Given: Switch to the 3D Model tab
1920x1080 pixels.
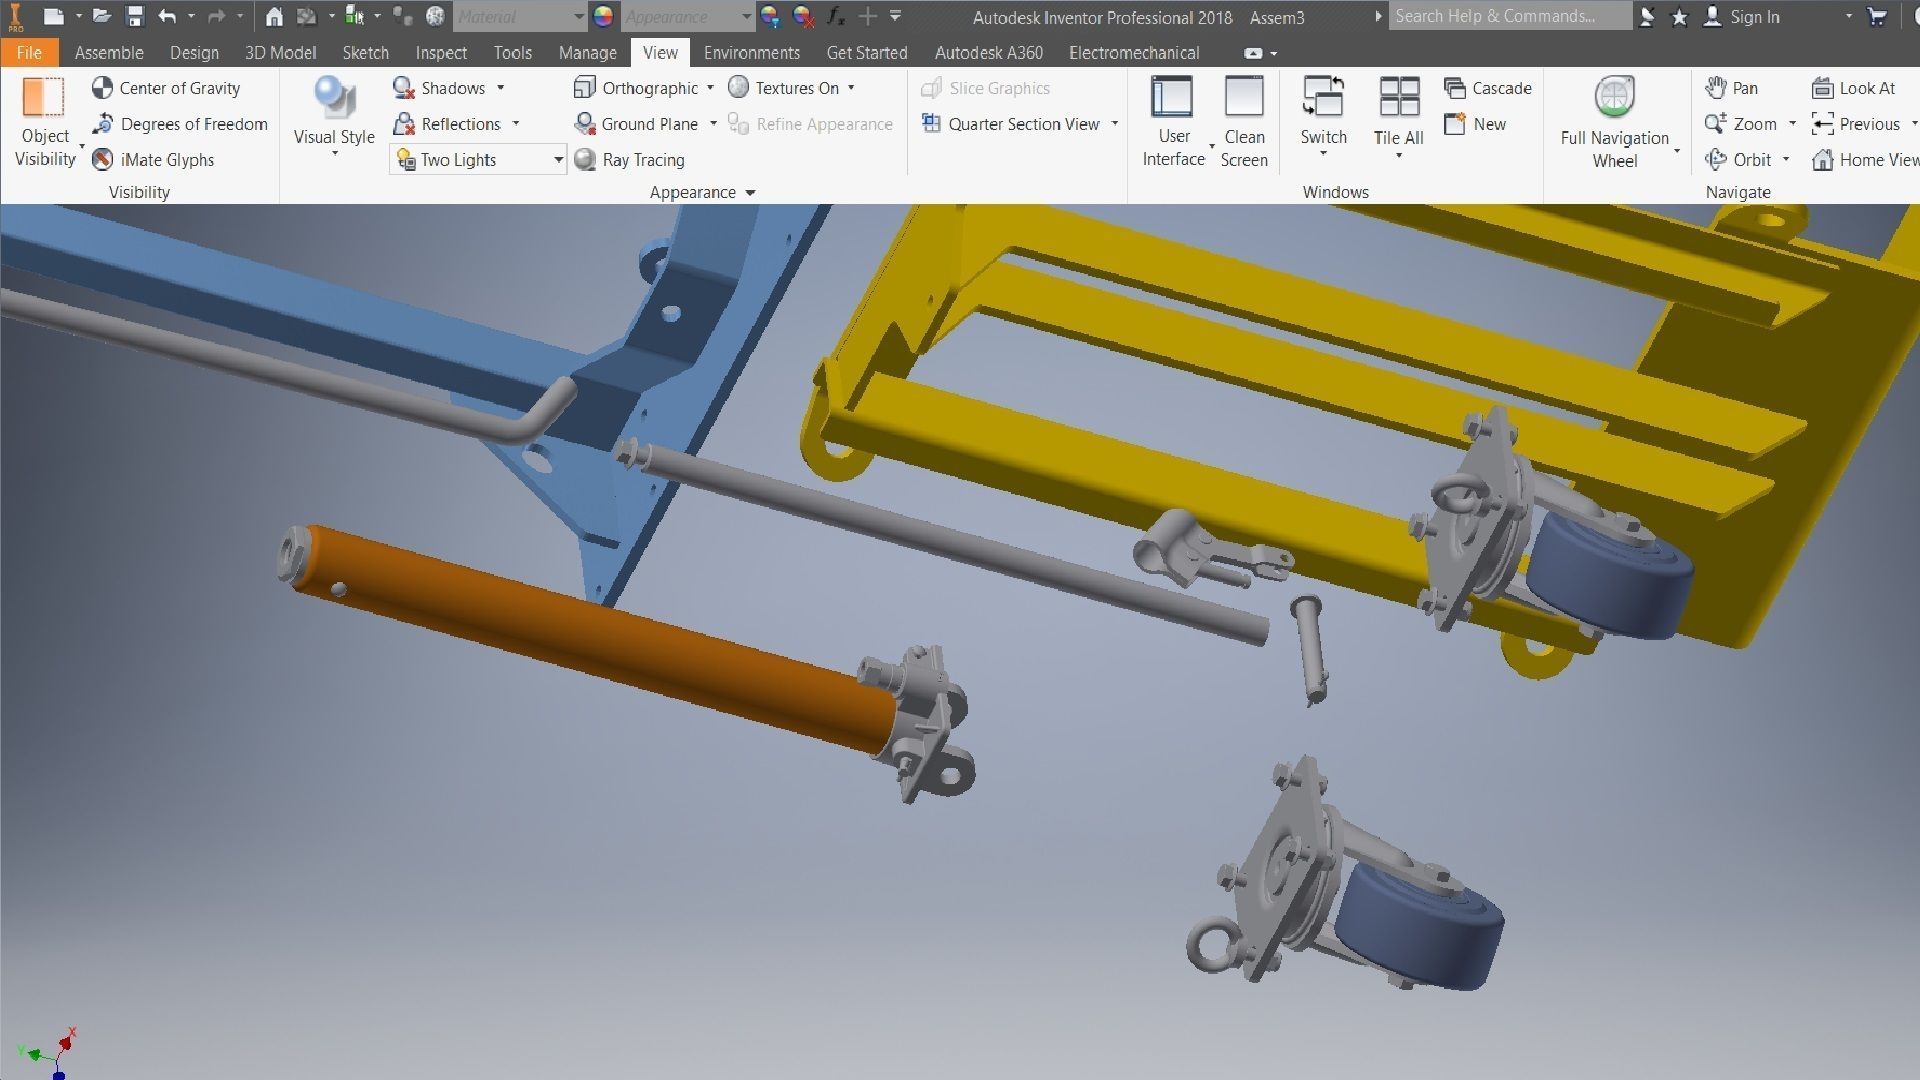Looking at the screenshot, I should pyautogui.click(x=280, y=53).
